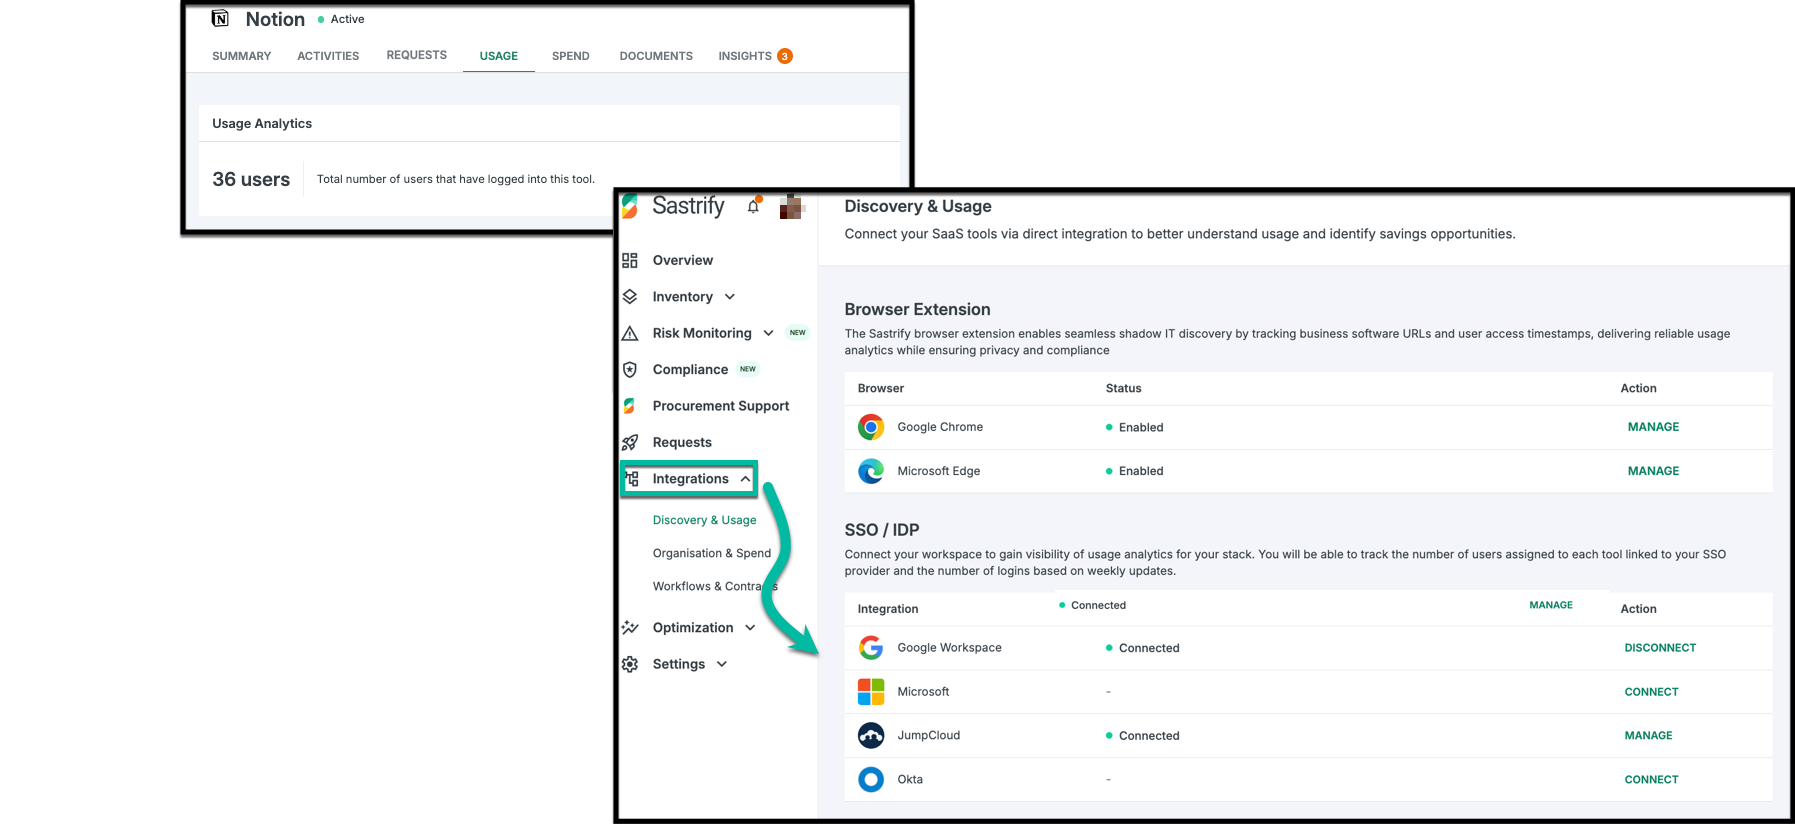Click the "Connected" status for Google Workspace

1149,648
